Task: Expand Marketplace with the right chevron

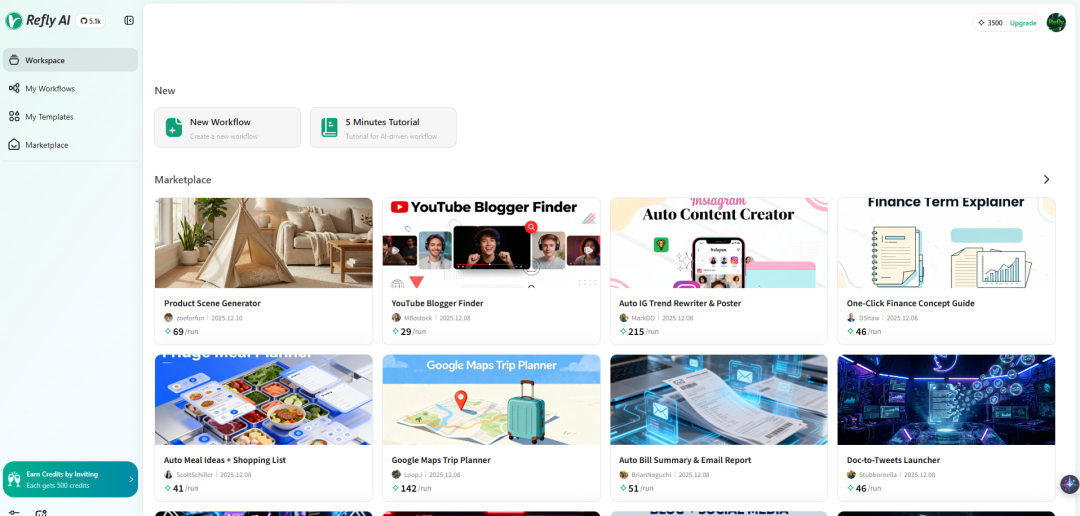Action: [x=1046, y=179]
